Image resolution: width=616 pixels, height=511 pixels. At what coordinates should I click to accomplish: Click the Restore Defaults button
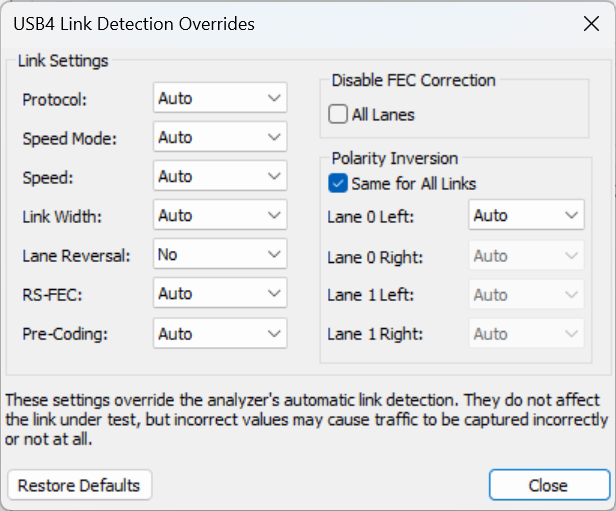pos(79,485)
